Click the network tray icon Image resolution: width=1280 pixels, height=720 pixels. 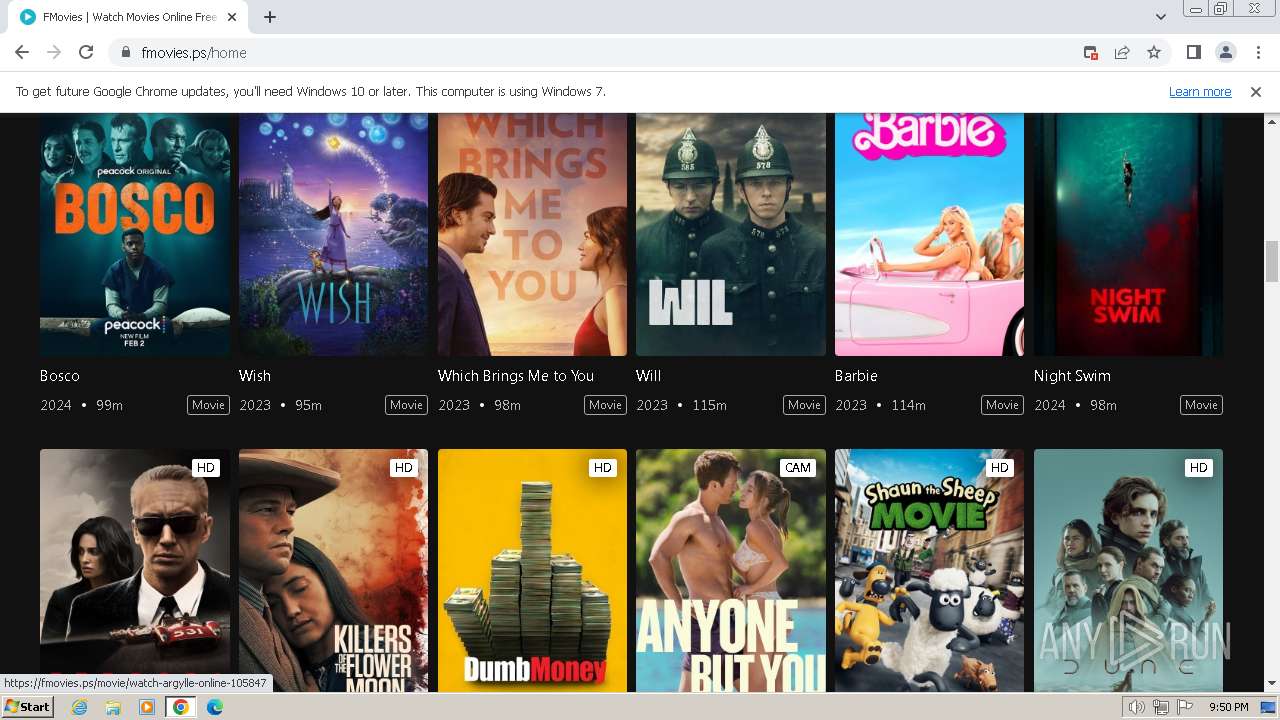pos(1161,707)
